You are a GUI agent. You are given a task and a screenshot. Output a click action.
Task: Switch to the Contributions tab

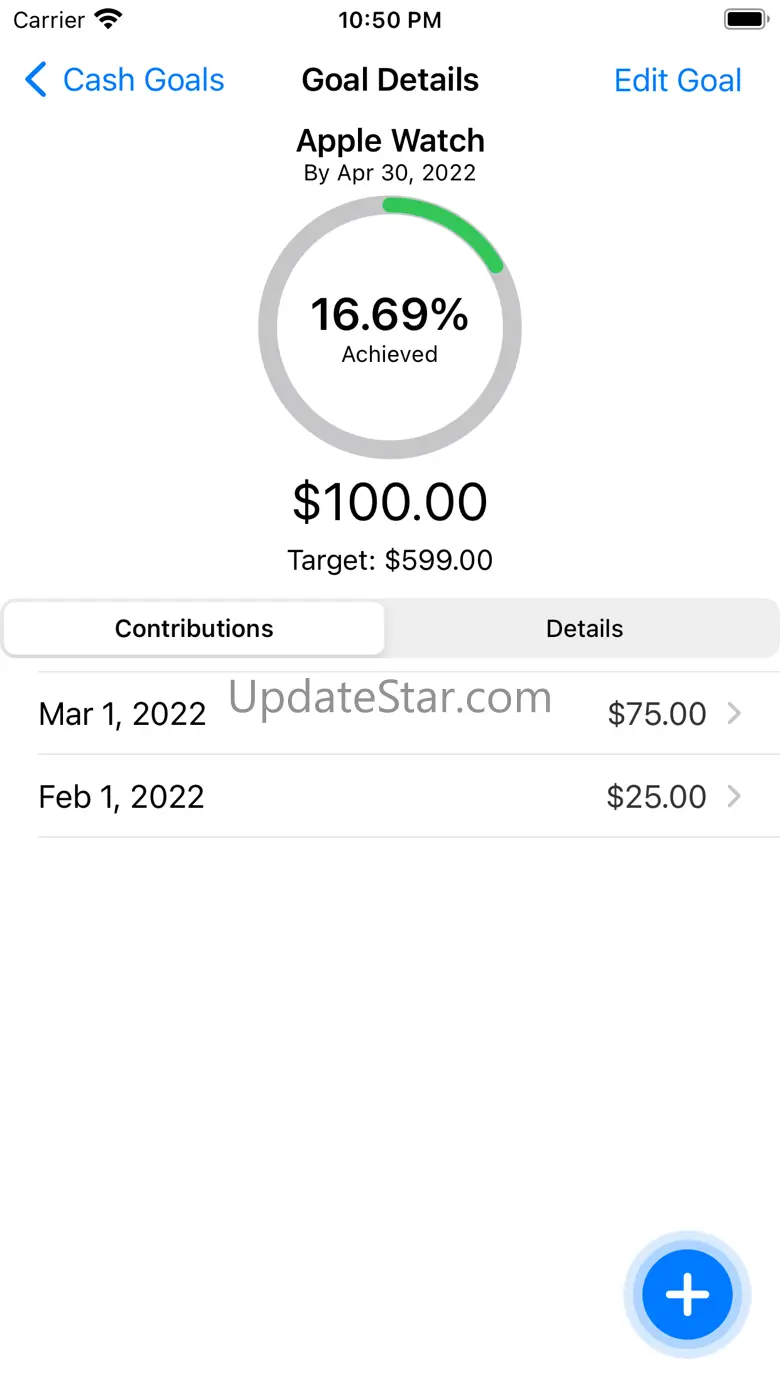click(194, 628)
